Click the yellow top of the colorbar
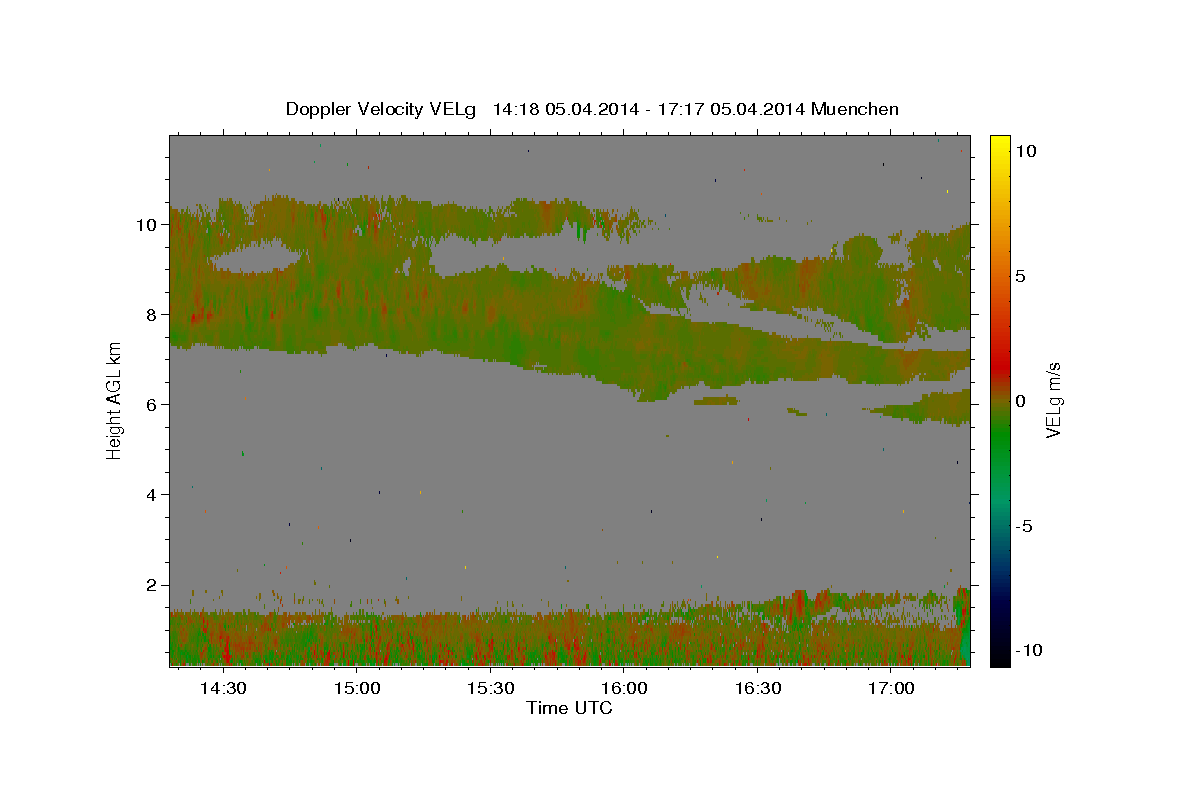 tap(999, 145)
